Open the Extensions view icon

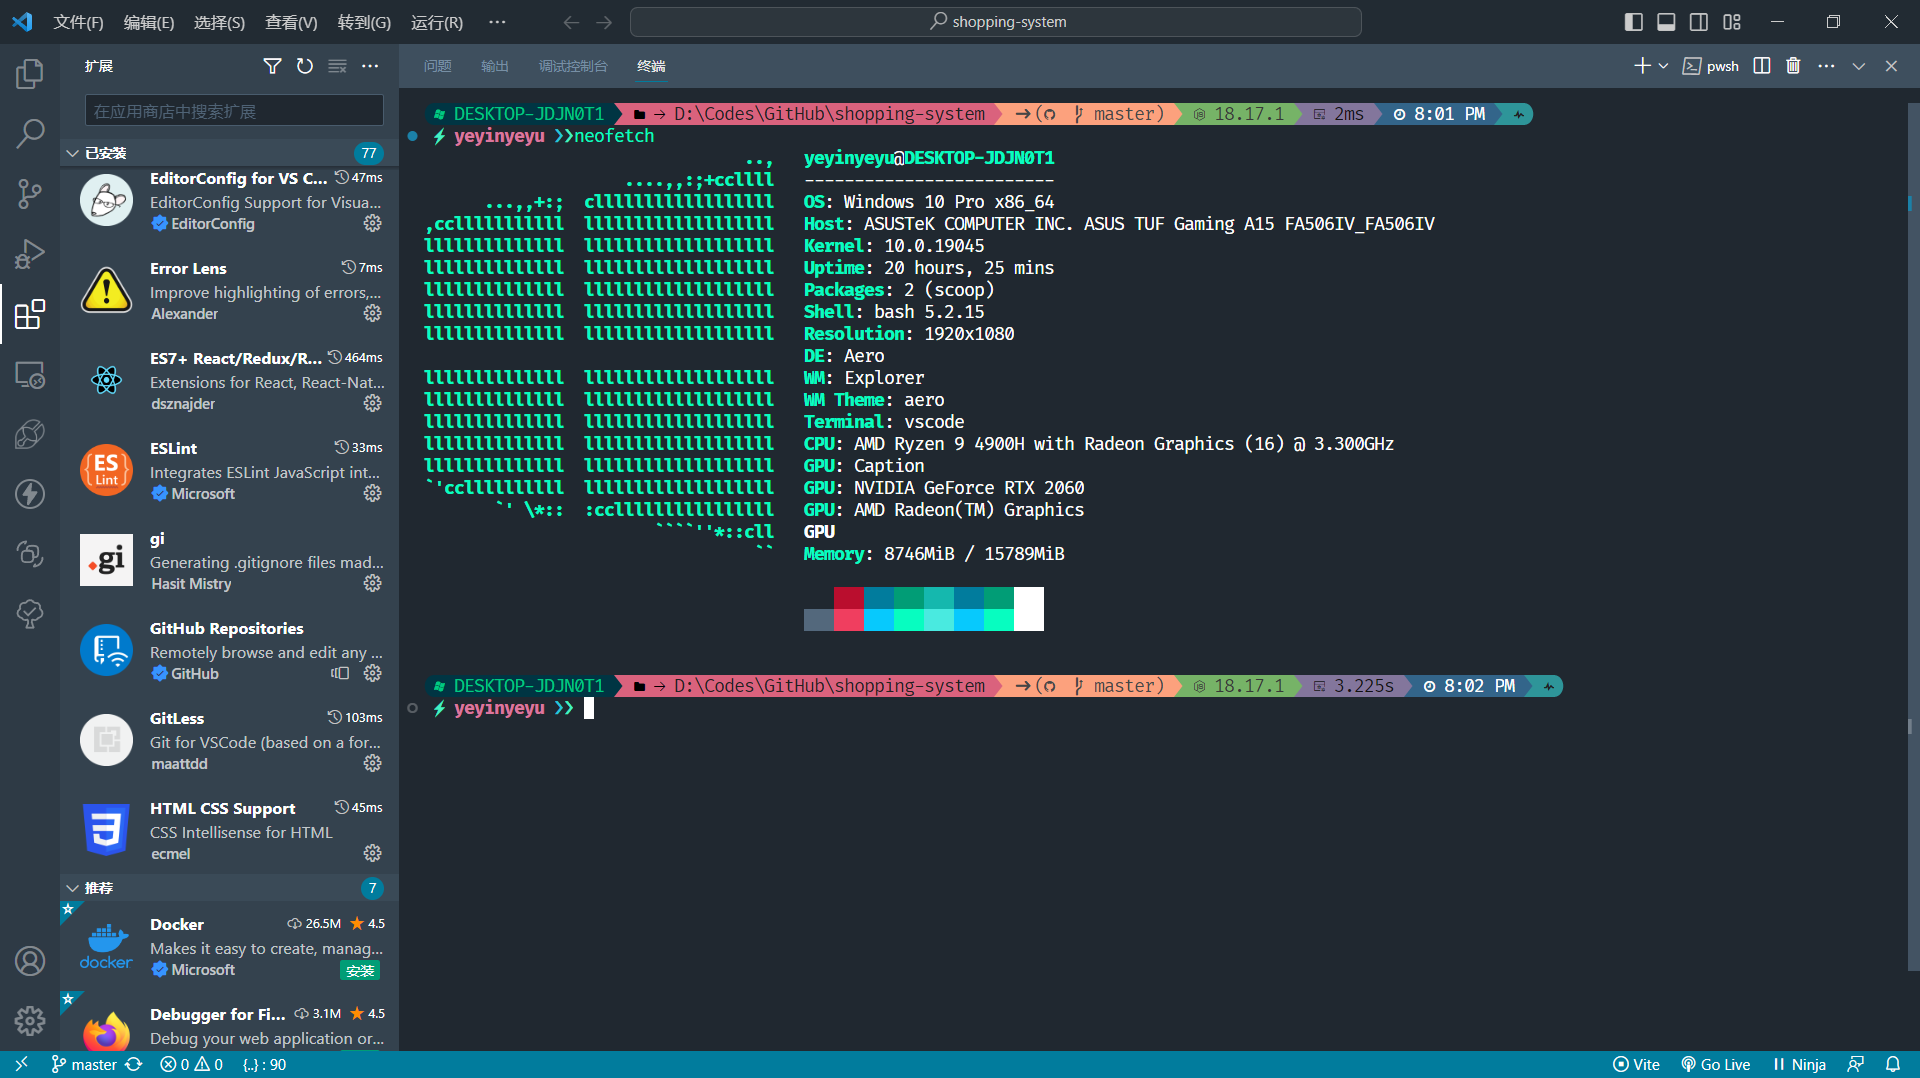30,314
